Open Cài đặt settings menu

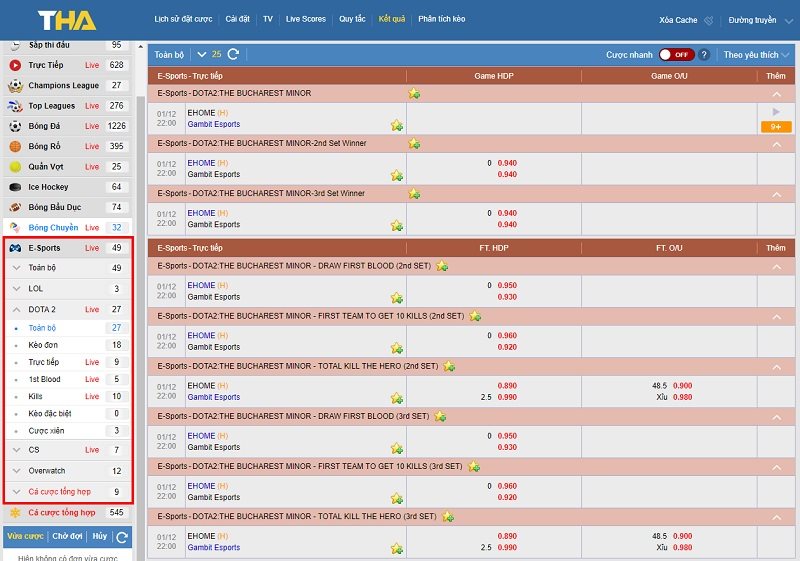tap(238, 19)
